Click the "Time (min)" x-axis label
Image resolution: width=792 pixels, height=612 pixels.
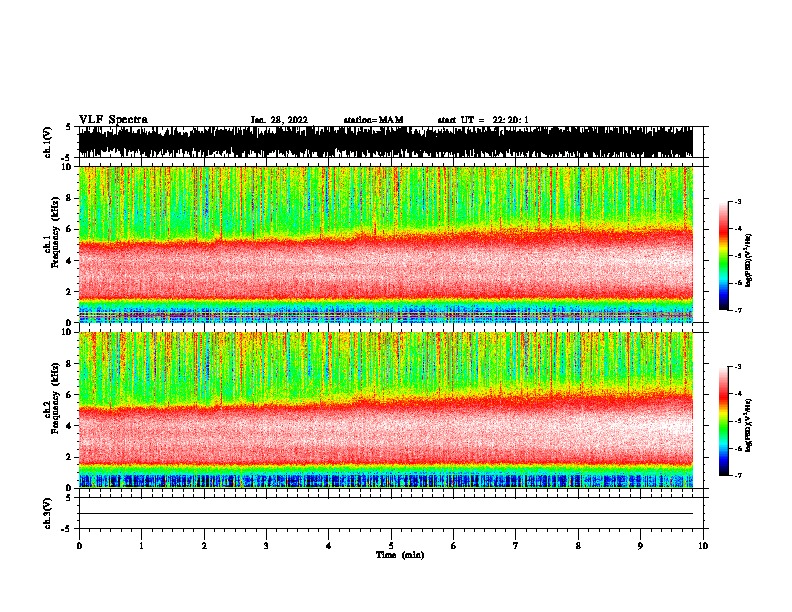pos(400,555)
